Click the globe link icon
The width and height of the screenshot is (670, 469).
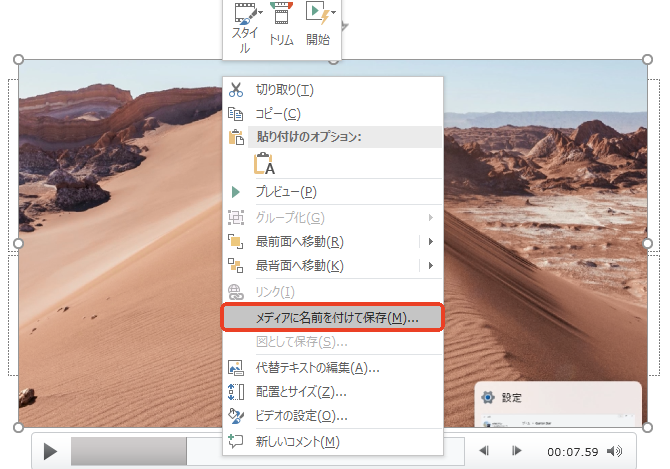(x=235, y=292)
